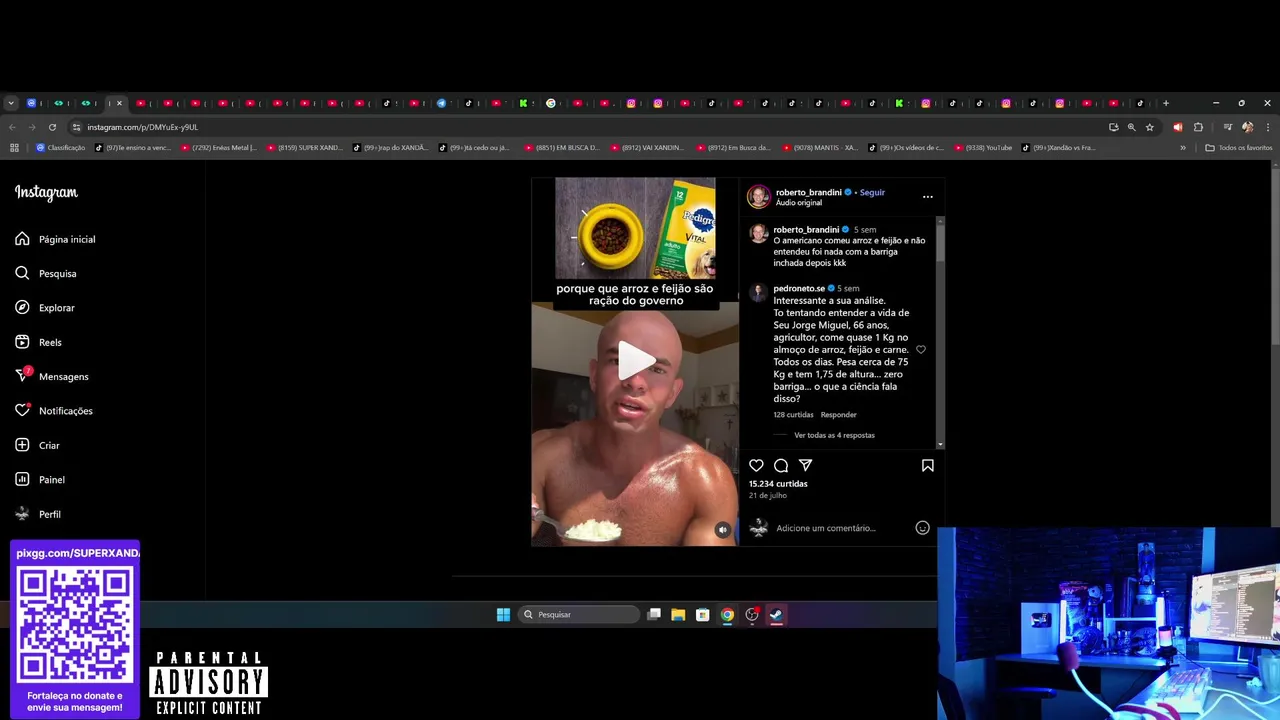
Task: Open Todos os favoritos folder
Action: (1239, 148)
